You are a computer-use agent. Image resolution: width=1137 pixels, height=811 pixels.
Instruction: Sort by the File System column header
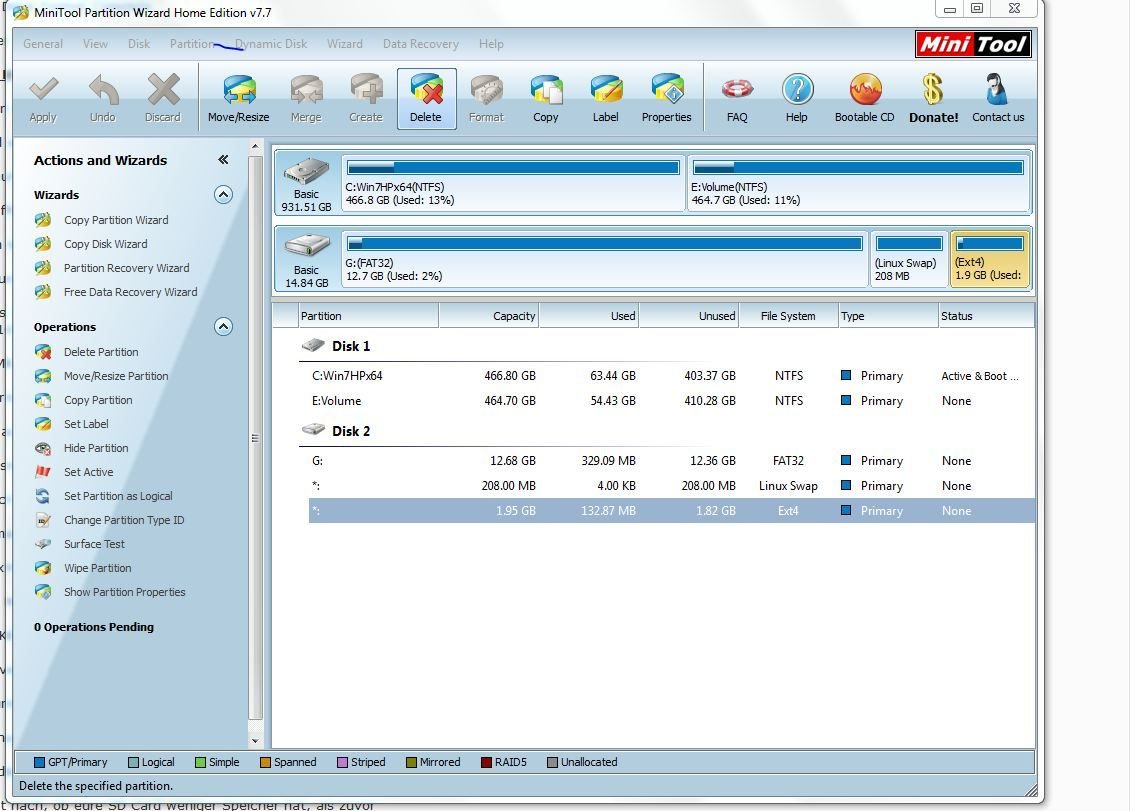(788, 316)
